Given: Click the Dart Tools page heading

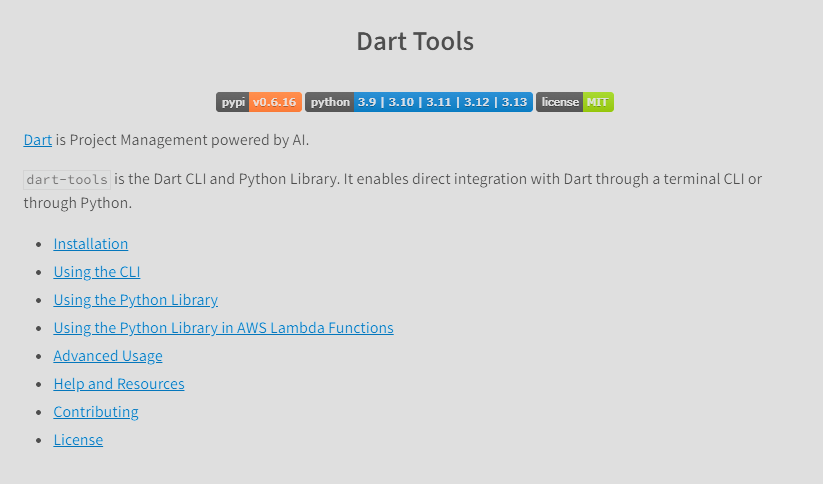Looking at the screenshot, I should [x=415, y=41].
